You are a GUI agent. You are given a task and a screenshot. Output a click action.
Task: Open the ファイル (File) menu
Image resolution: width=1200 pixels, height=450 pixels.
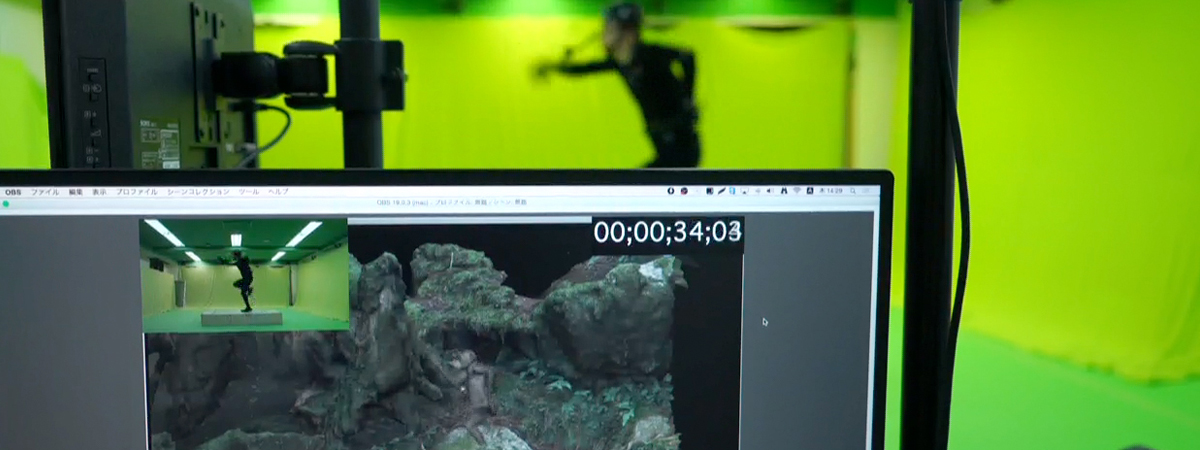tap(45, 191)
